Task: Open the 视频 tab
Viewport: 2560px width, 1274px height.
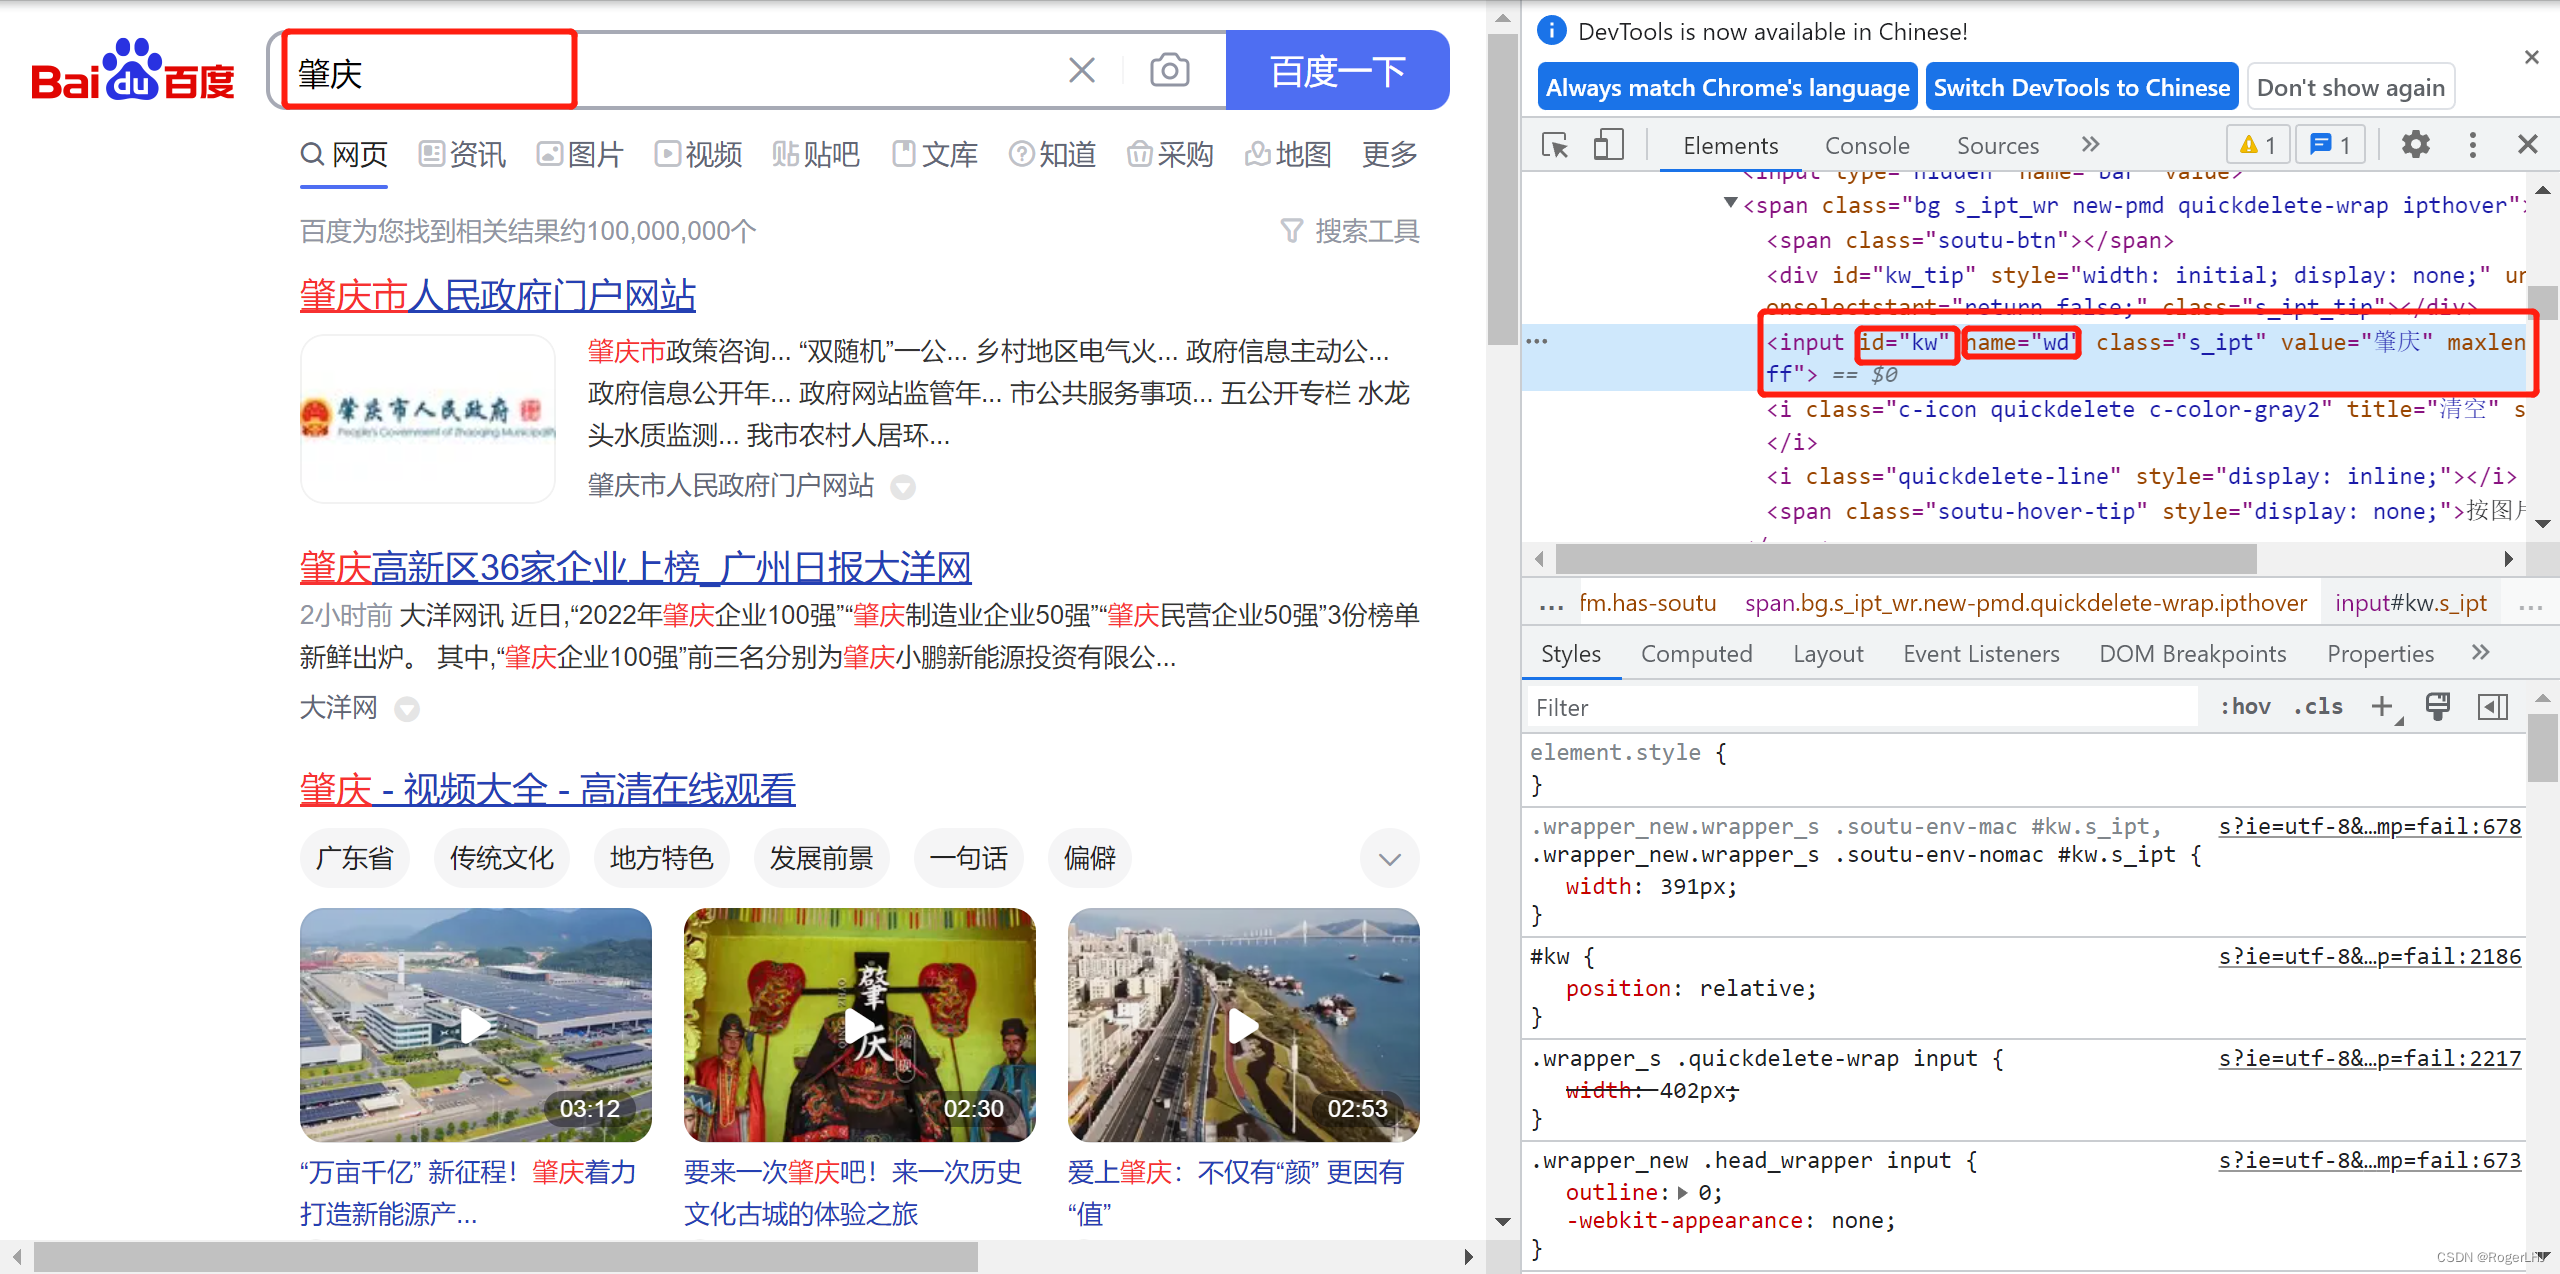Action: [698, 154]
